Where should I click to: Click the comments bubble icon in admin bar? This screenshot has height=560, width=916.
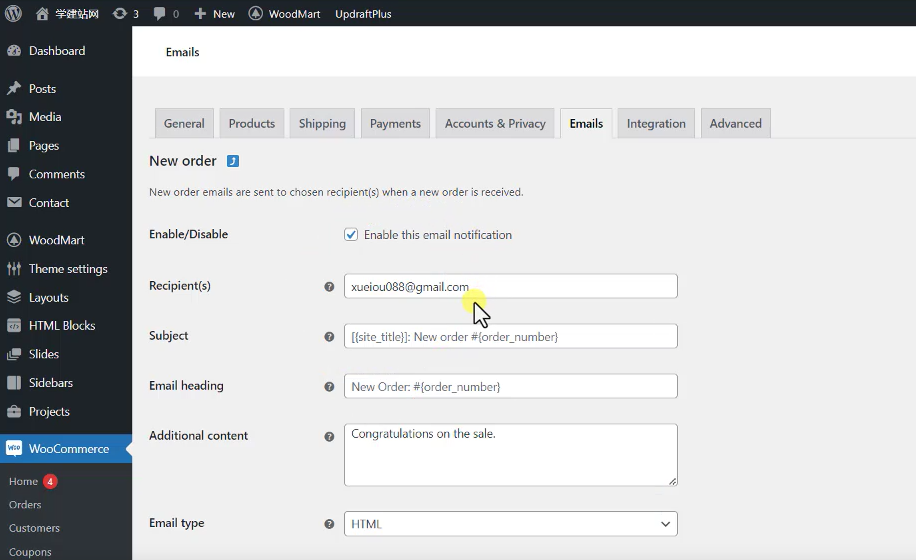pyautogui.click(x=160, y=13)
